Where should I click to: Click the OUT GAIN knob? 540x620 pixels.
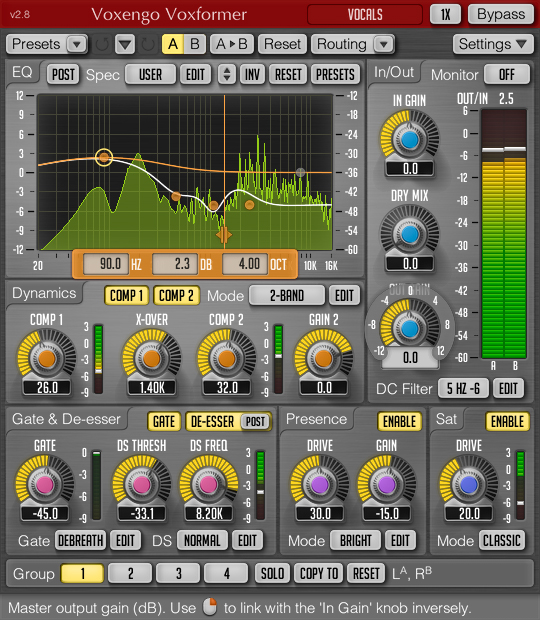point(410,328)
